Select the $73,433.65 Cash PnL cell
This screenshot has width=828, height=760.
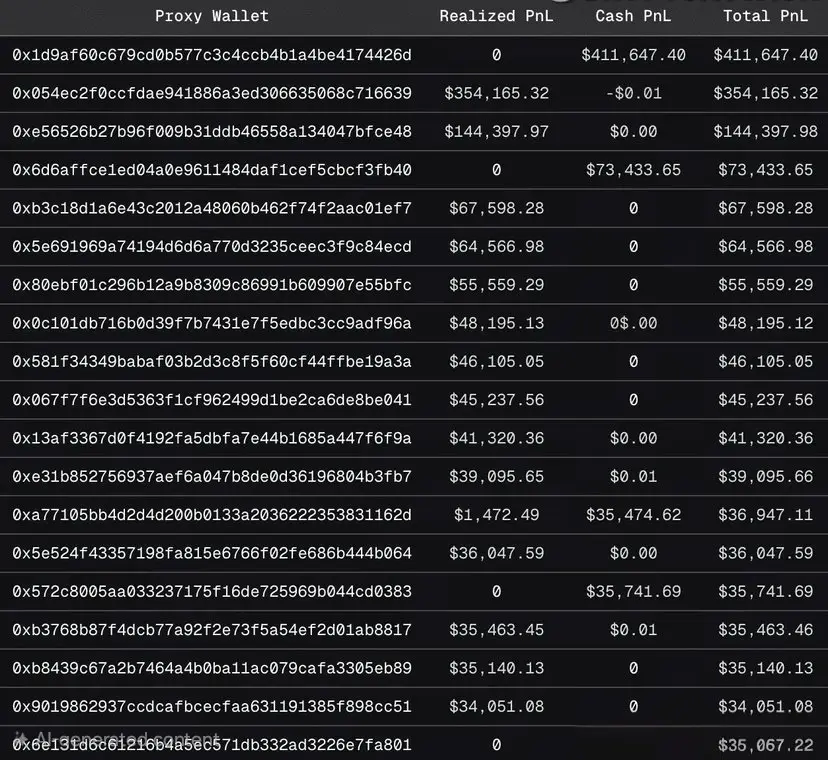tap(633, 170)
